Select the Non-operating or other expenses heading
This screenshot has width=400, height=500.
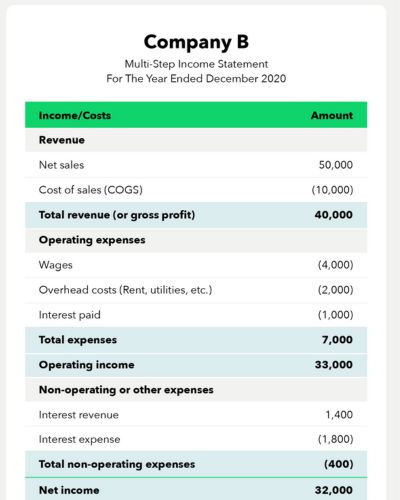click(126, 390)
